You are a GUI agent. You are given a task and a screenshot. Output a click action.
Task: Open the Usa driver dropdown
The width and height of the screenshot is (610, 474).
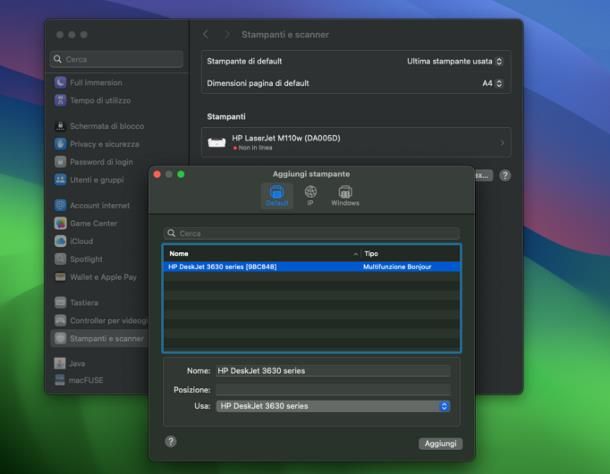333,406
